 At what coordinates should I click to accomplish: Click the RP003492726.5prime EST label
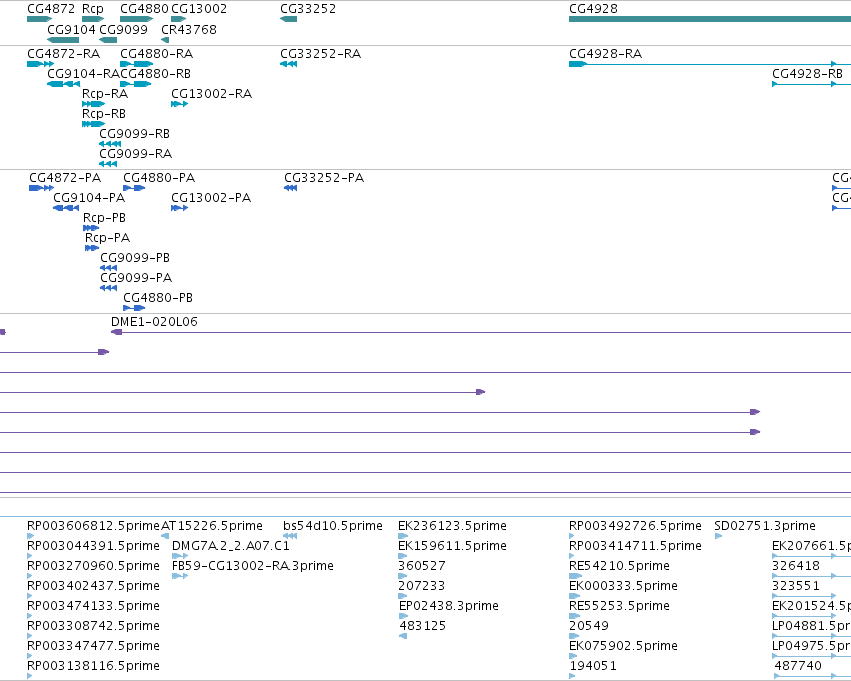pos(635,526)
